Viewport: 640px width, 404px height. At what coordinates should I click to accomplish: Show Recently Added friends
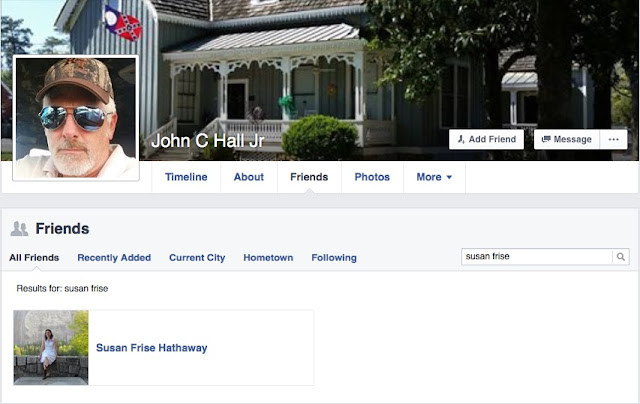coord(114,258)
